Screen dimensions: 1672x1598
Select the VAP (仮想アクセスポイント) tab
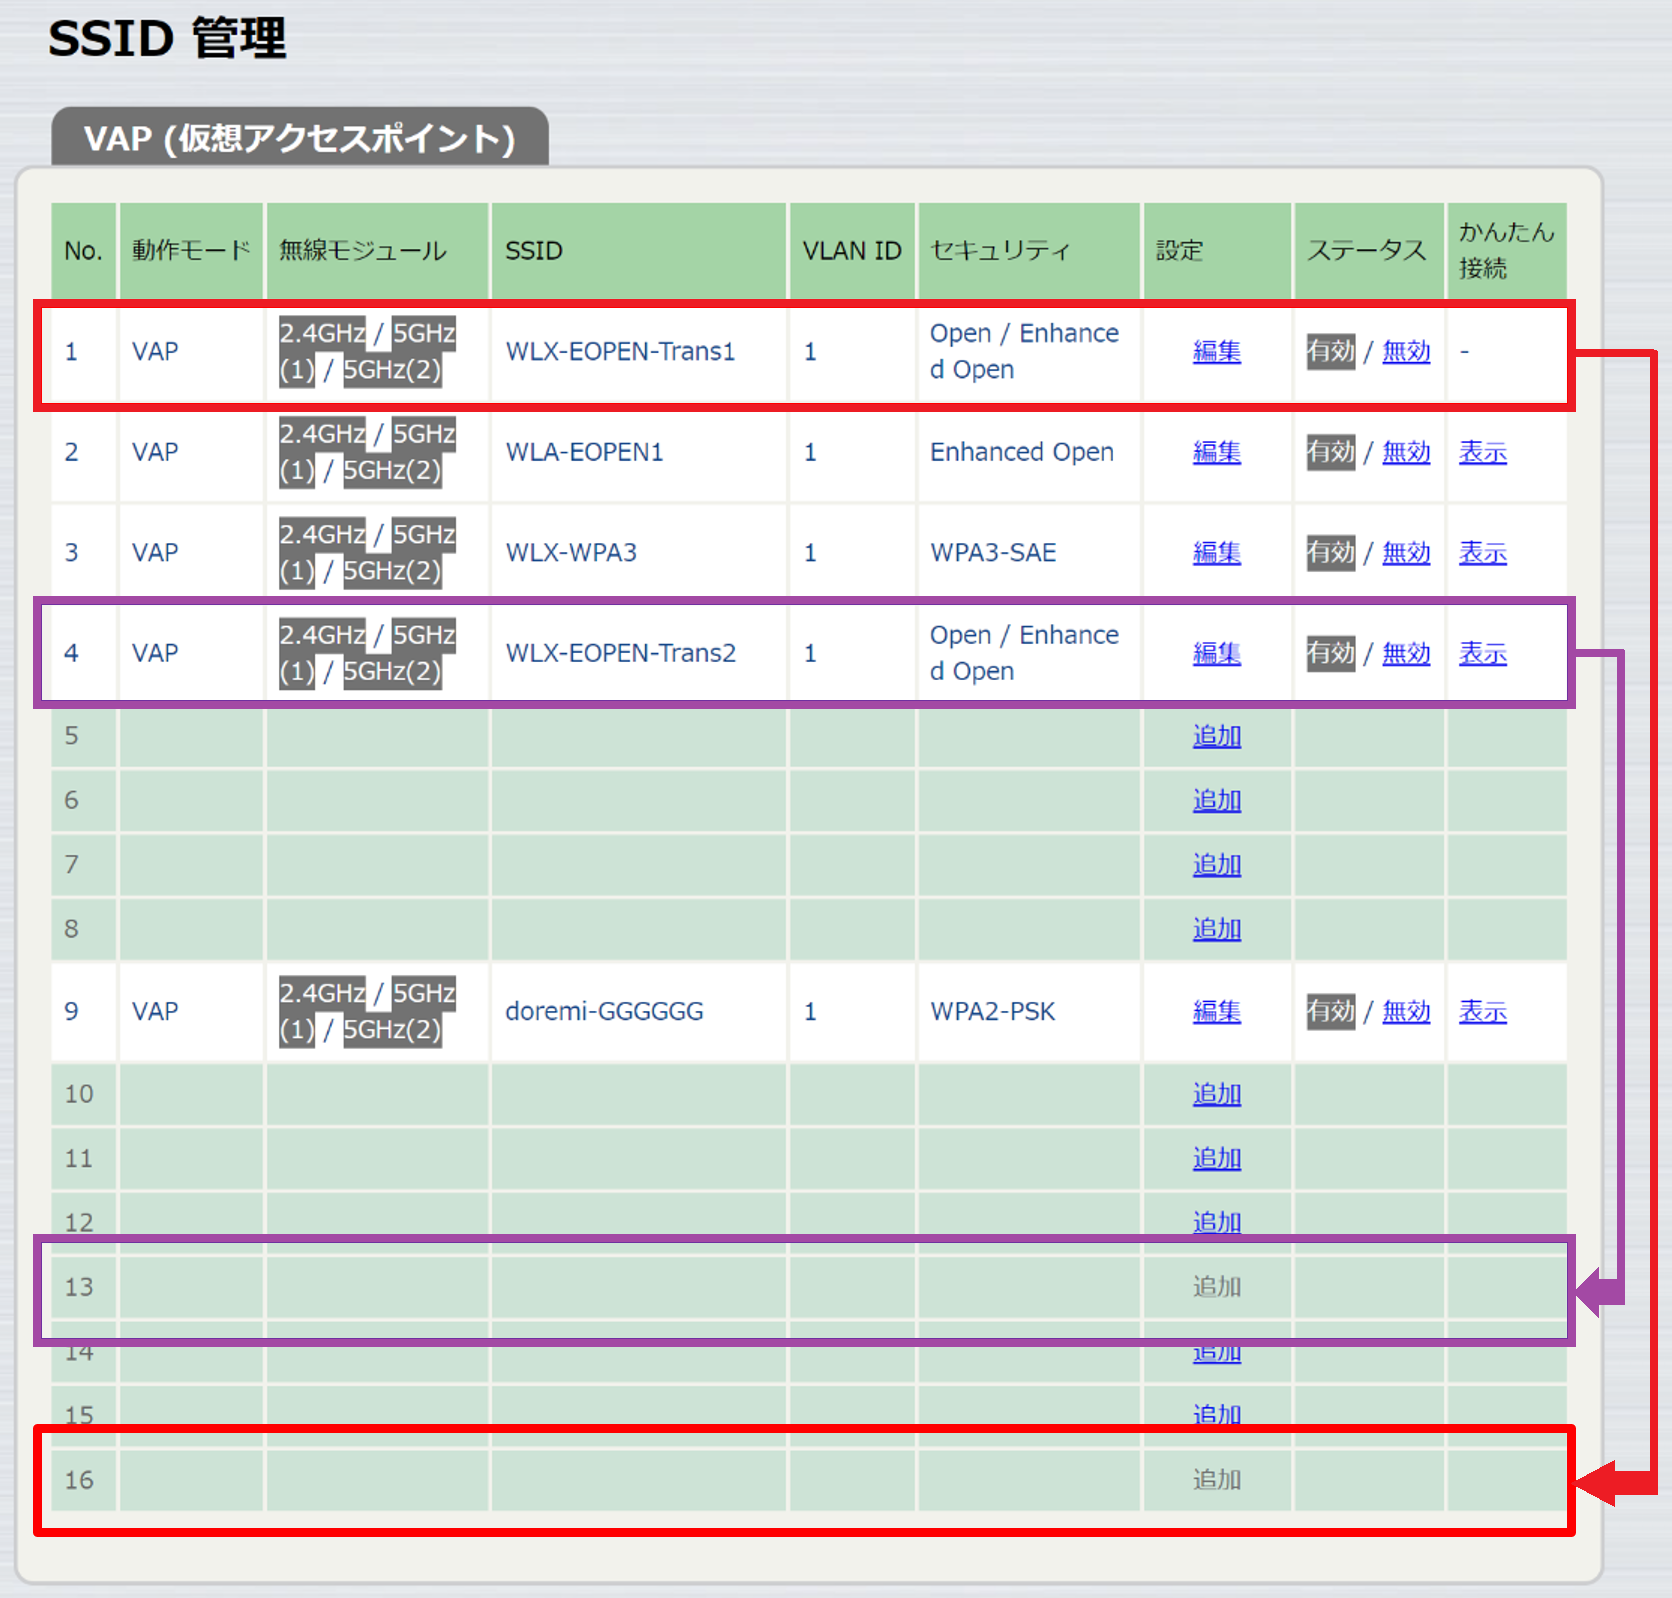(299, 138)
